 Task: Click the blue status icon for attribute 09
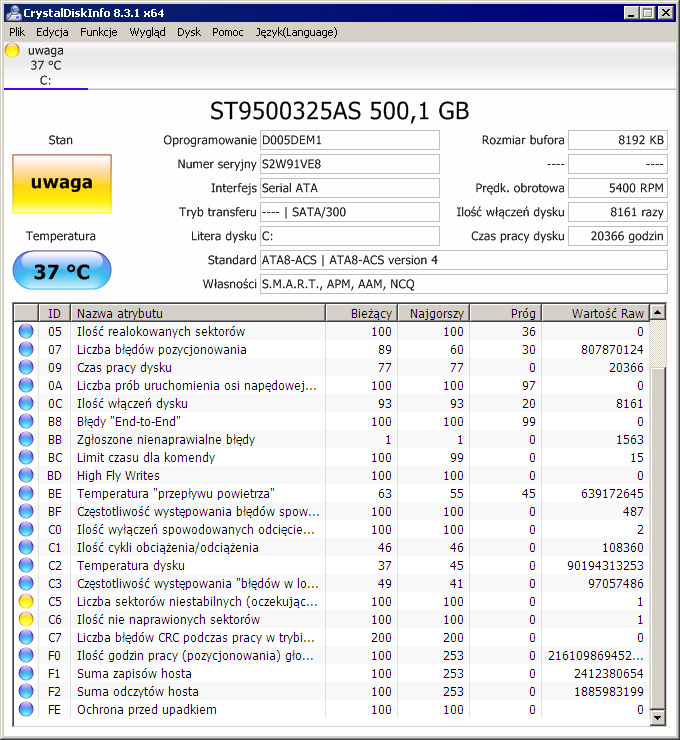26,367
